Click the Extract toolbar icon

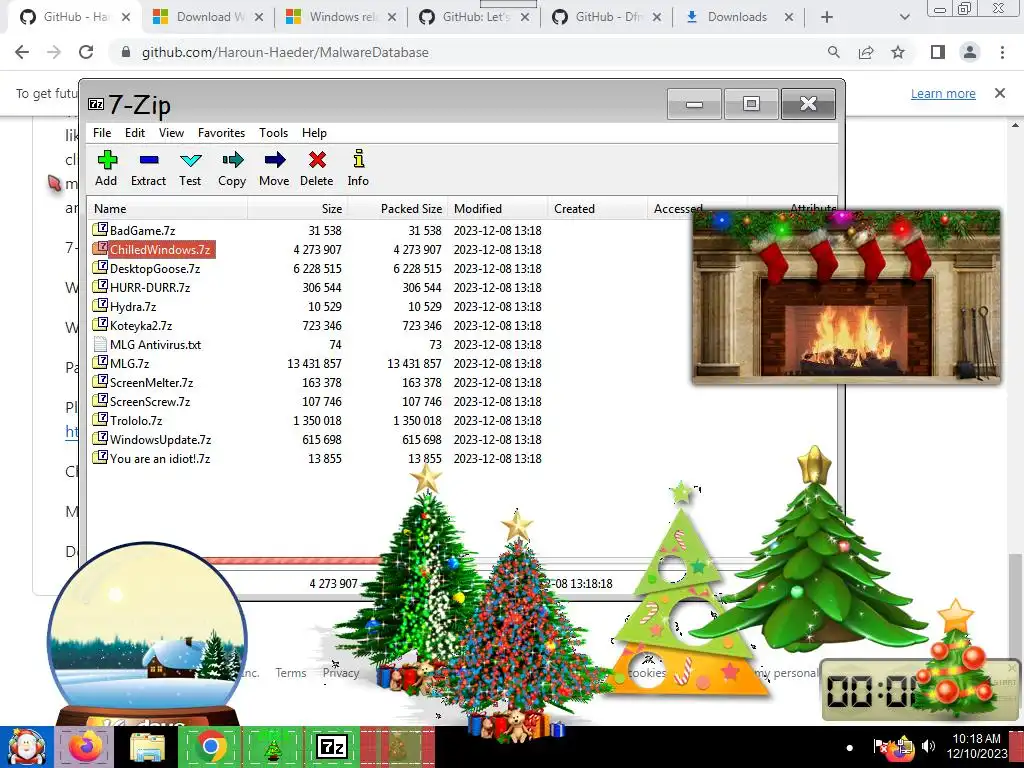(x=148, y=168)
